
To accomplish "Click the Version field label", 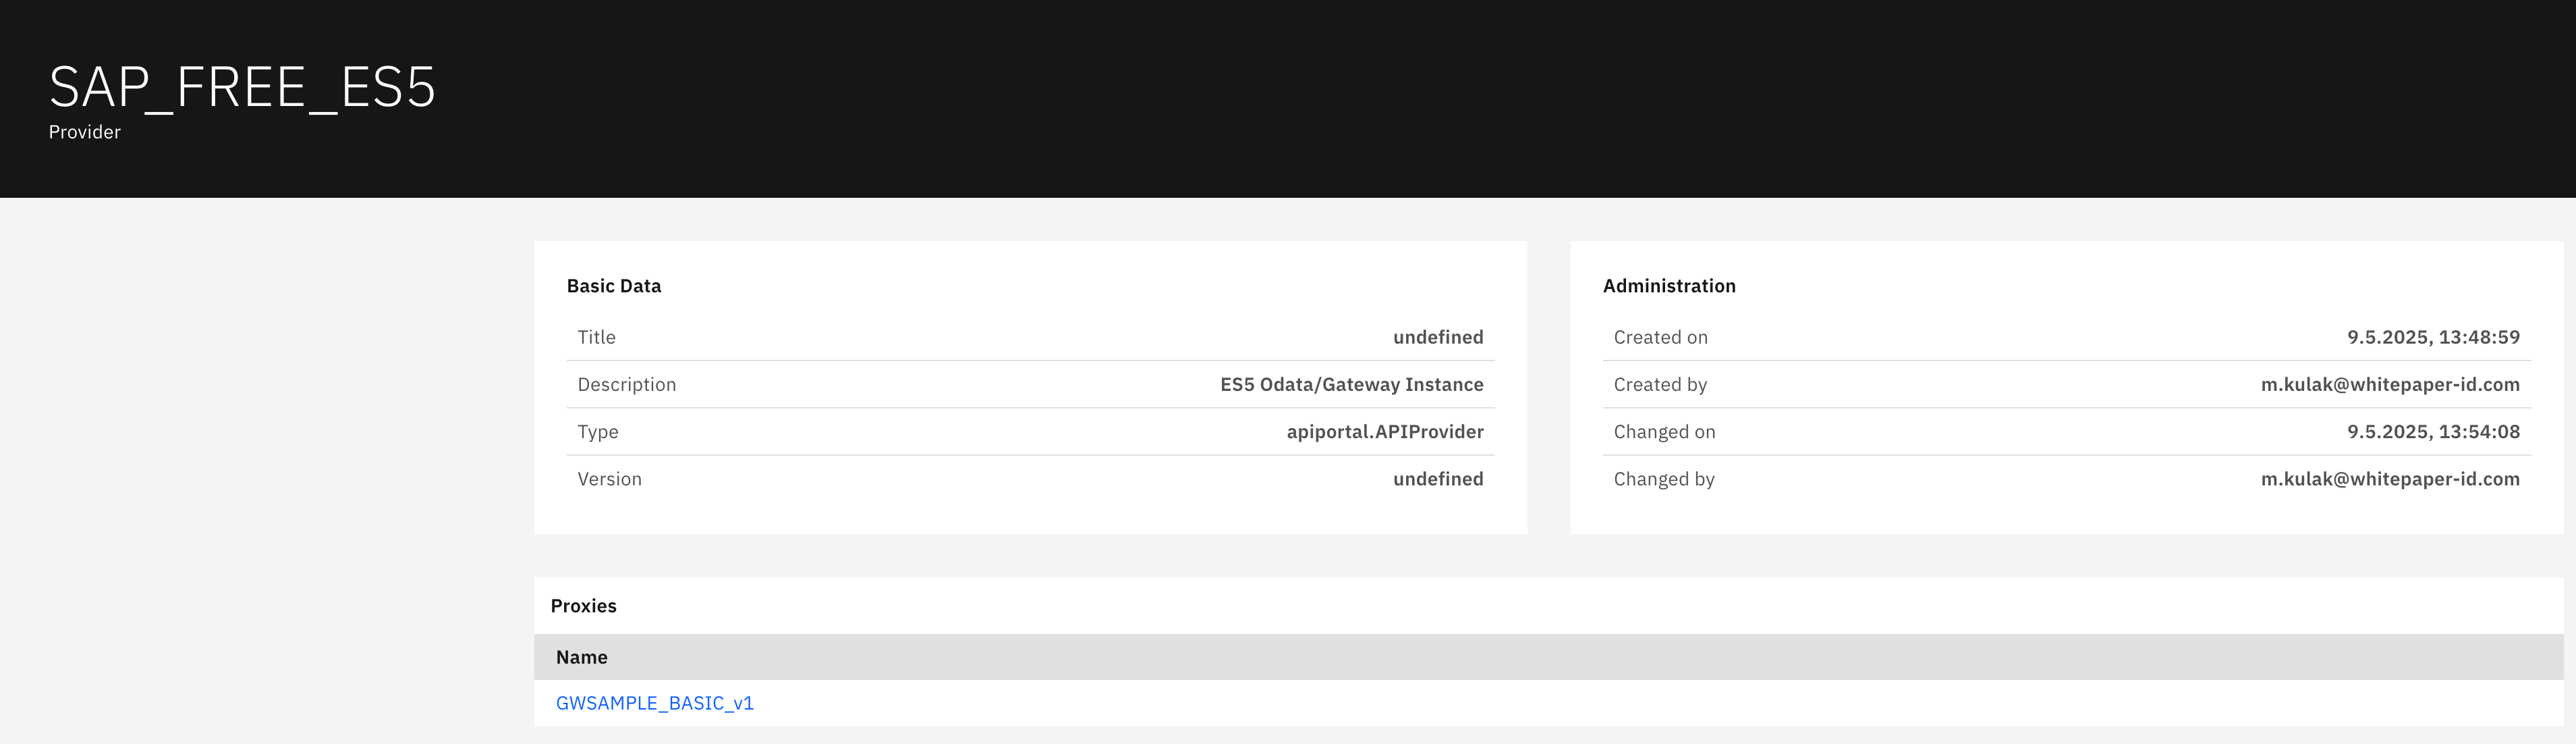I will (609, 479).
